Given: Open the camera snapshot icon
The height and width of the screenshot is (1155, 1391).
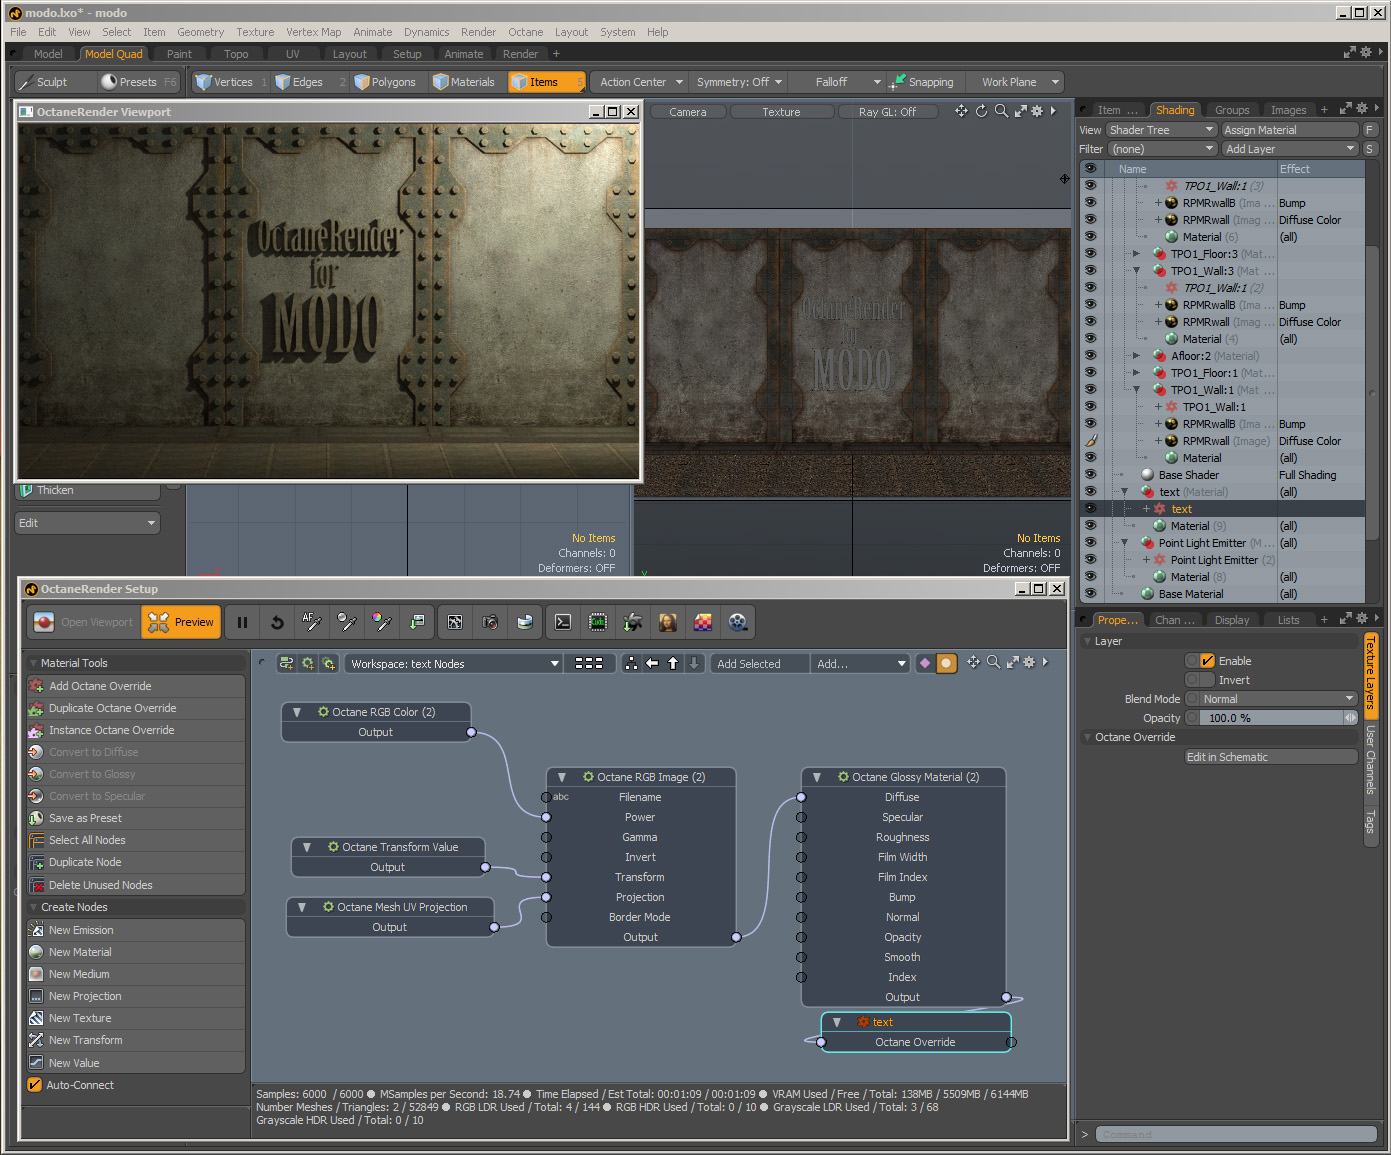Looking at the screenshot, I should tap(490, 622).
